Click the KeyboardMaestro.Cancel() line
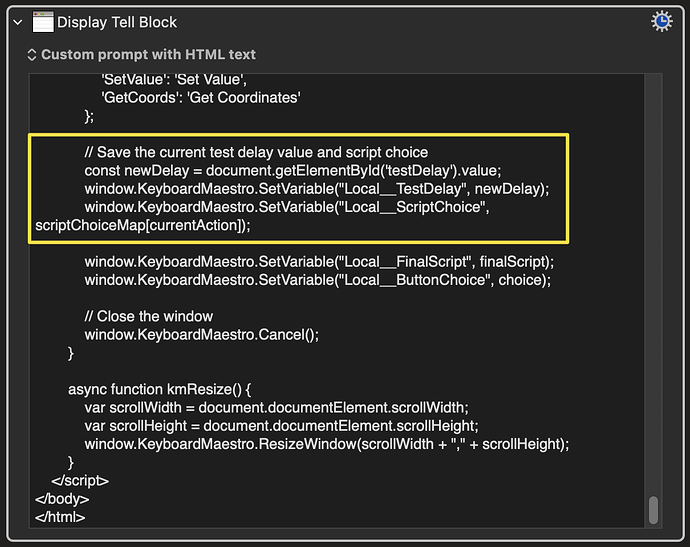The width and height of the screenshot is (690, 547). pos(202,335)
